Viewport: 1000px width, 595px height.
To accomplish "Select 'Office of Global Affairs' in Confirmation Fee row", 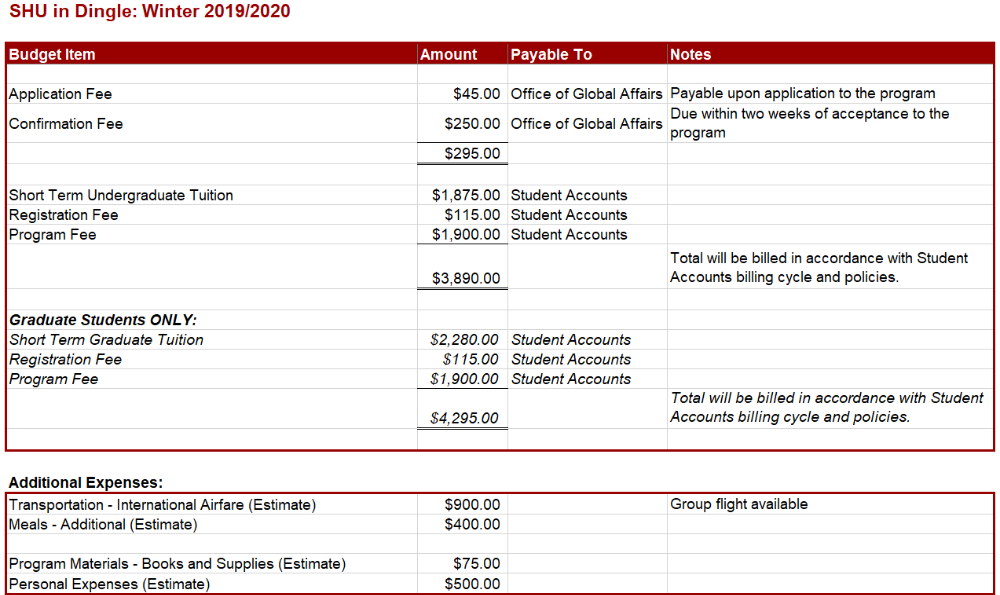I will [587, 124].
